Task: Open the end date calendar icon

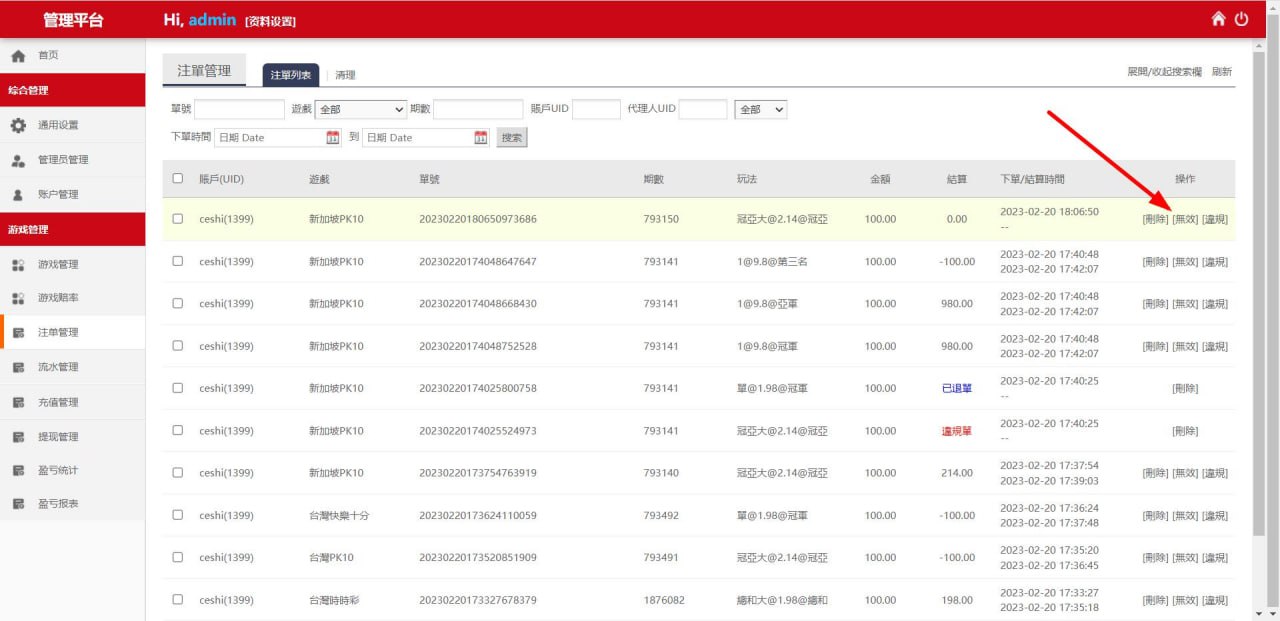Action: tap(480, 138)
